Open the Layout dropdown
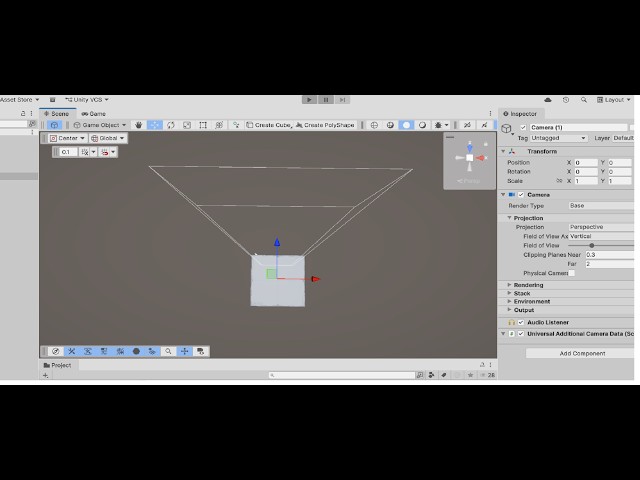The image size is (640, 480). coord(613,100)
